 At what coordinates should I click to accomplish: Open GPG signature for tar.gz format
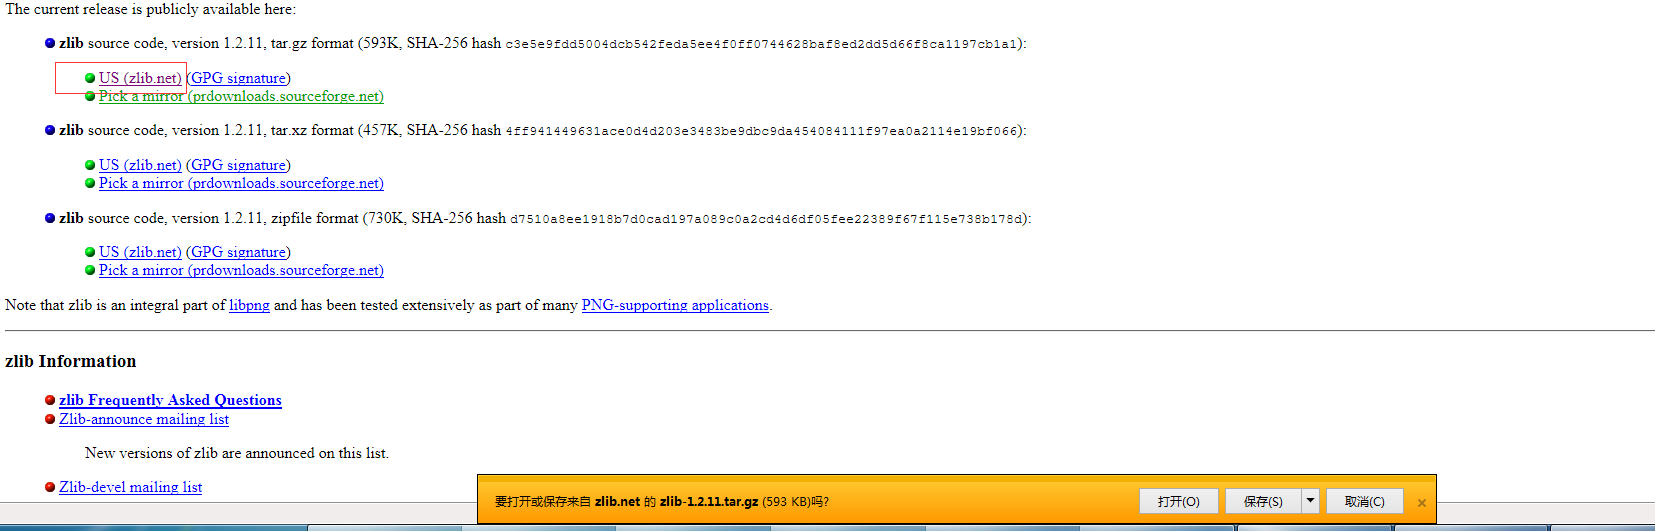238,78
